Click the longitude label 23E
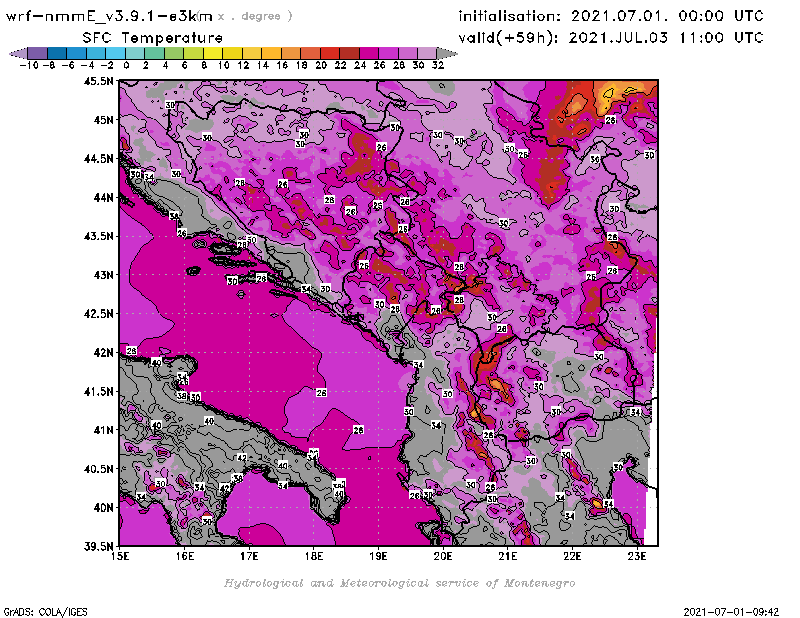Image resolution: width=800 pixels, height=618 pixels. point(637,556)
